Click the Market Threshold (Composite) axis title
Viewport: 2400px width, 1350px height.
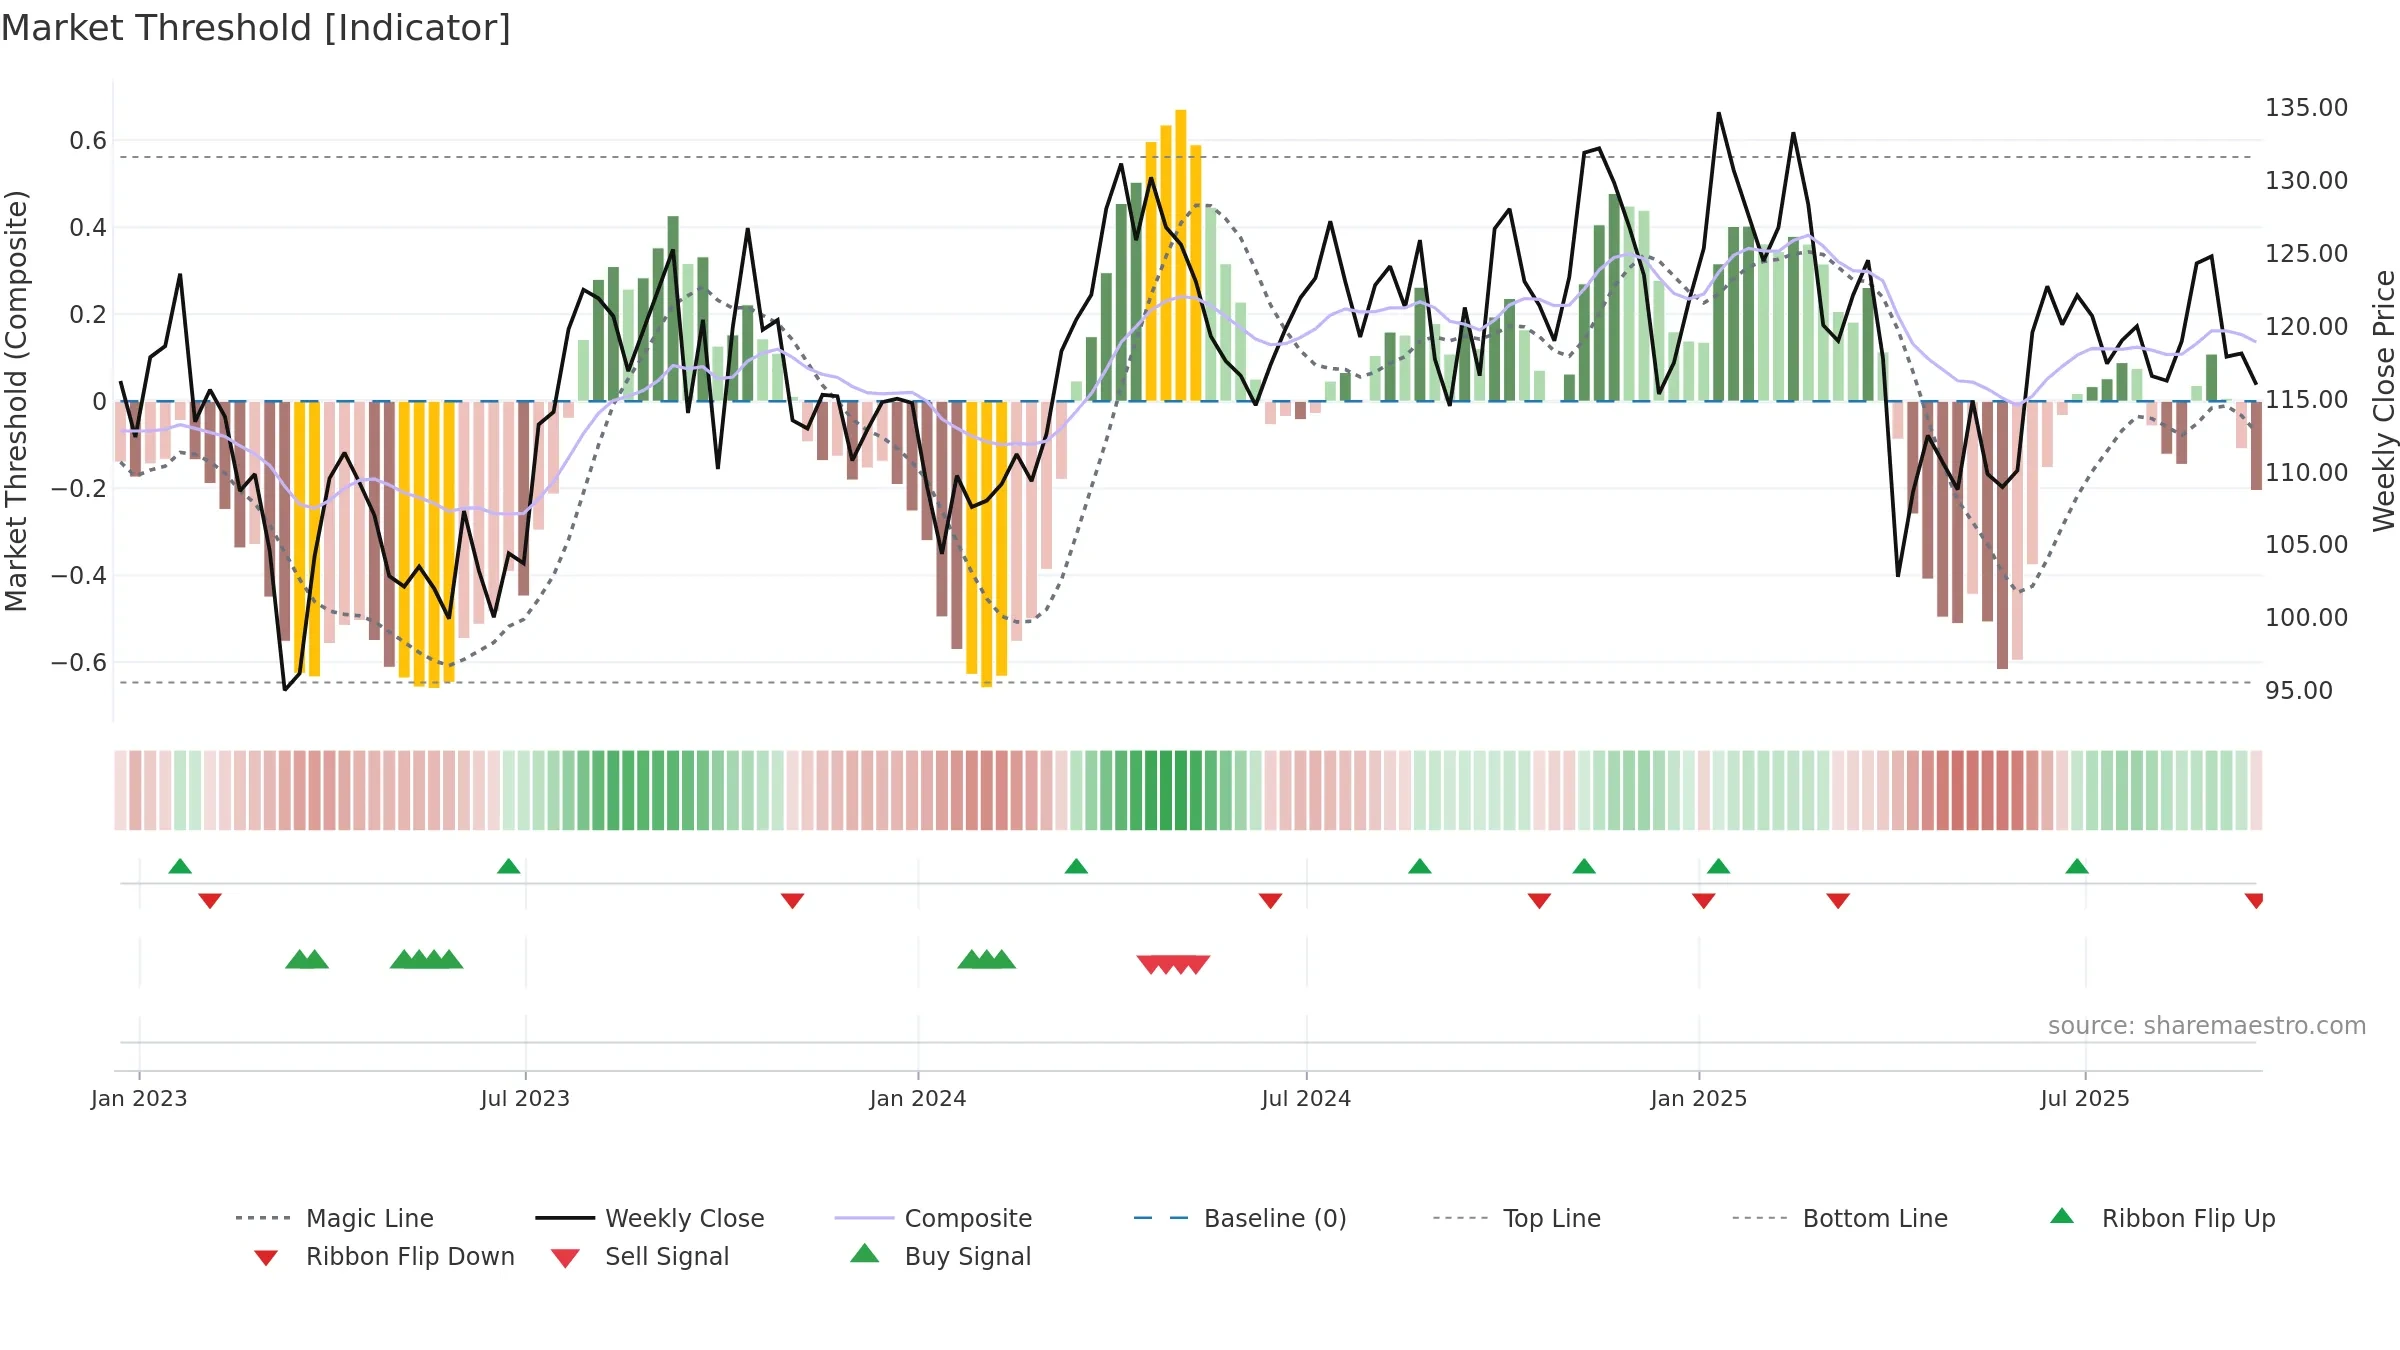16,400
